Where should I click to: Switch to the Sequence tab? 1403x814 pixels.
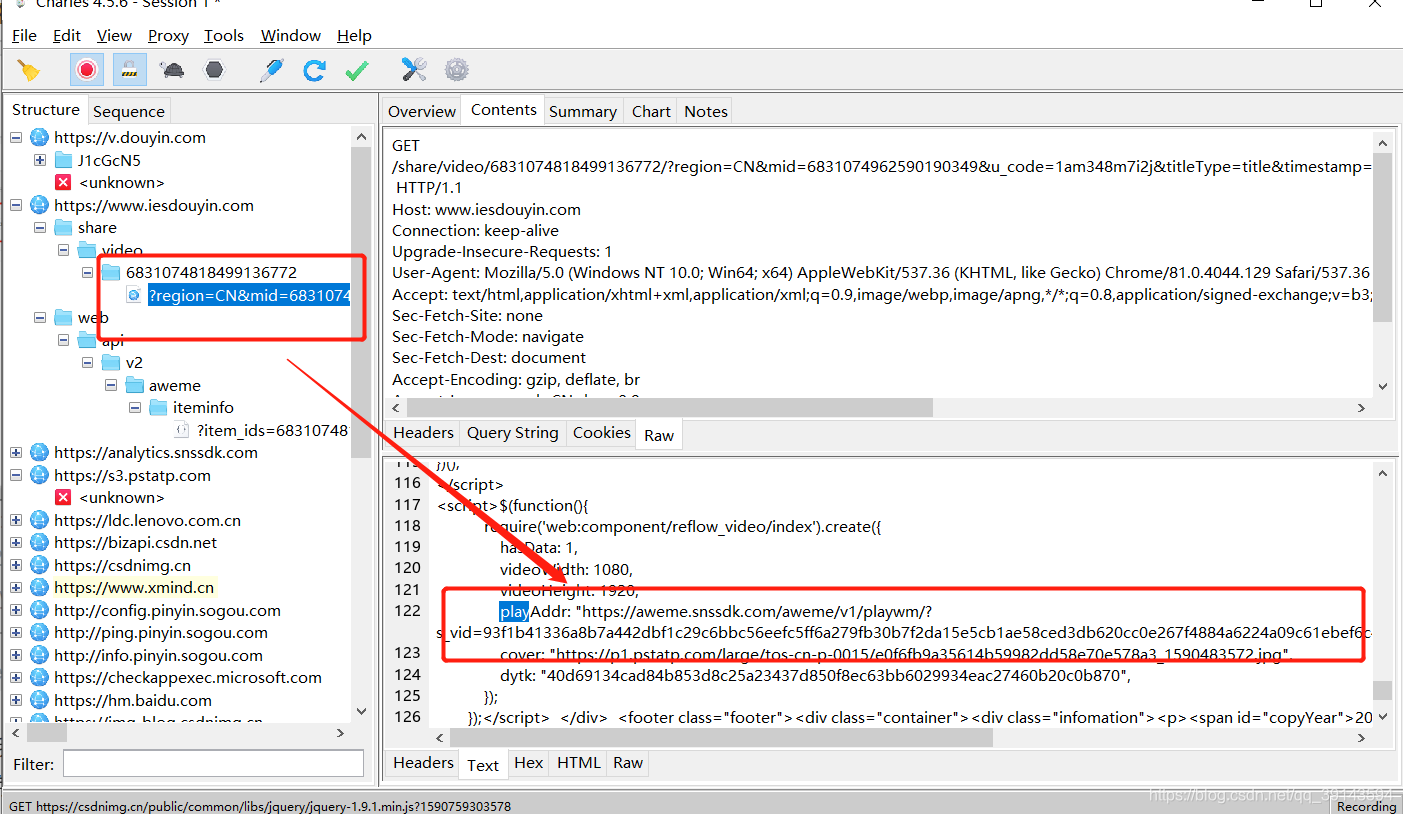129,111
